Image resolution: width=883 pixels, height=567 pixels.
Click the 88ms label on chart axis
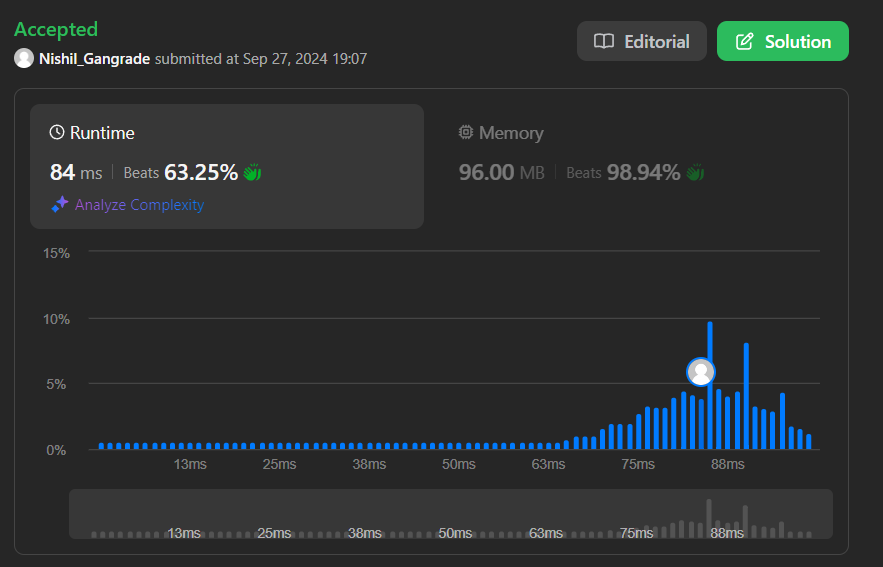tap(728, 465)
